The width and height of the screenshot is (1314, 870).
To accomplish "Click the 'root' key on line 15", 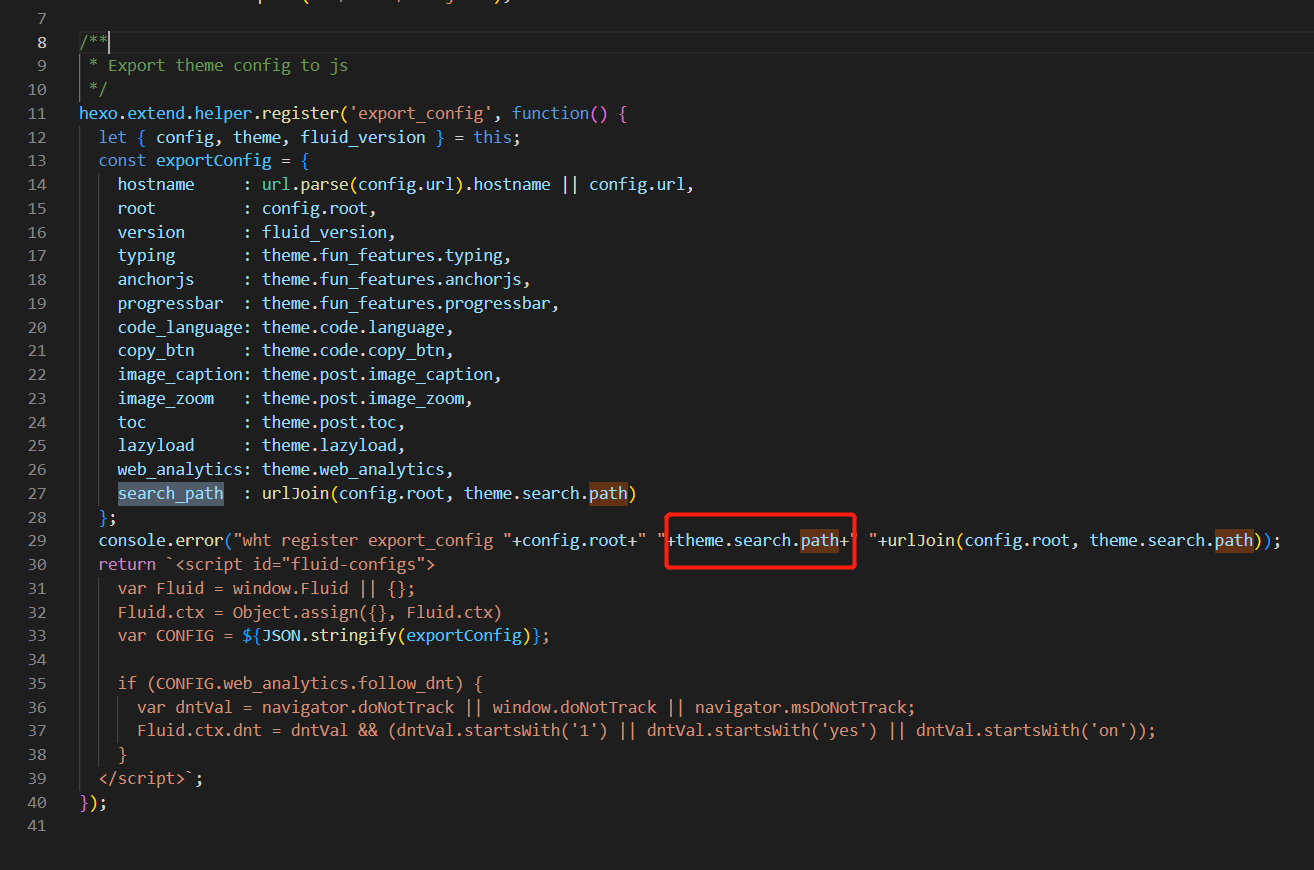I will point(137,208).
